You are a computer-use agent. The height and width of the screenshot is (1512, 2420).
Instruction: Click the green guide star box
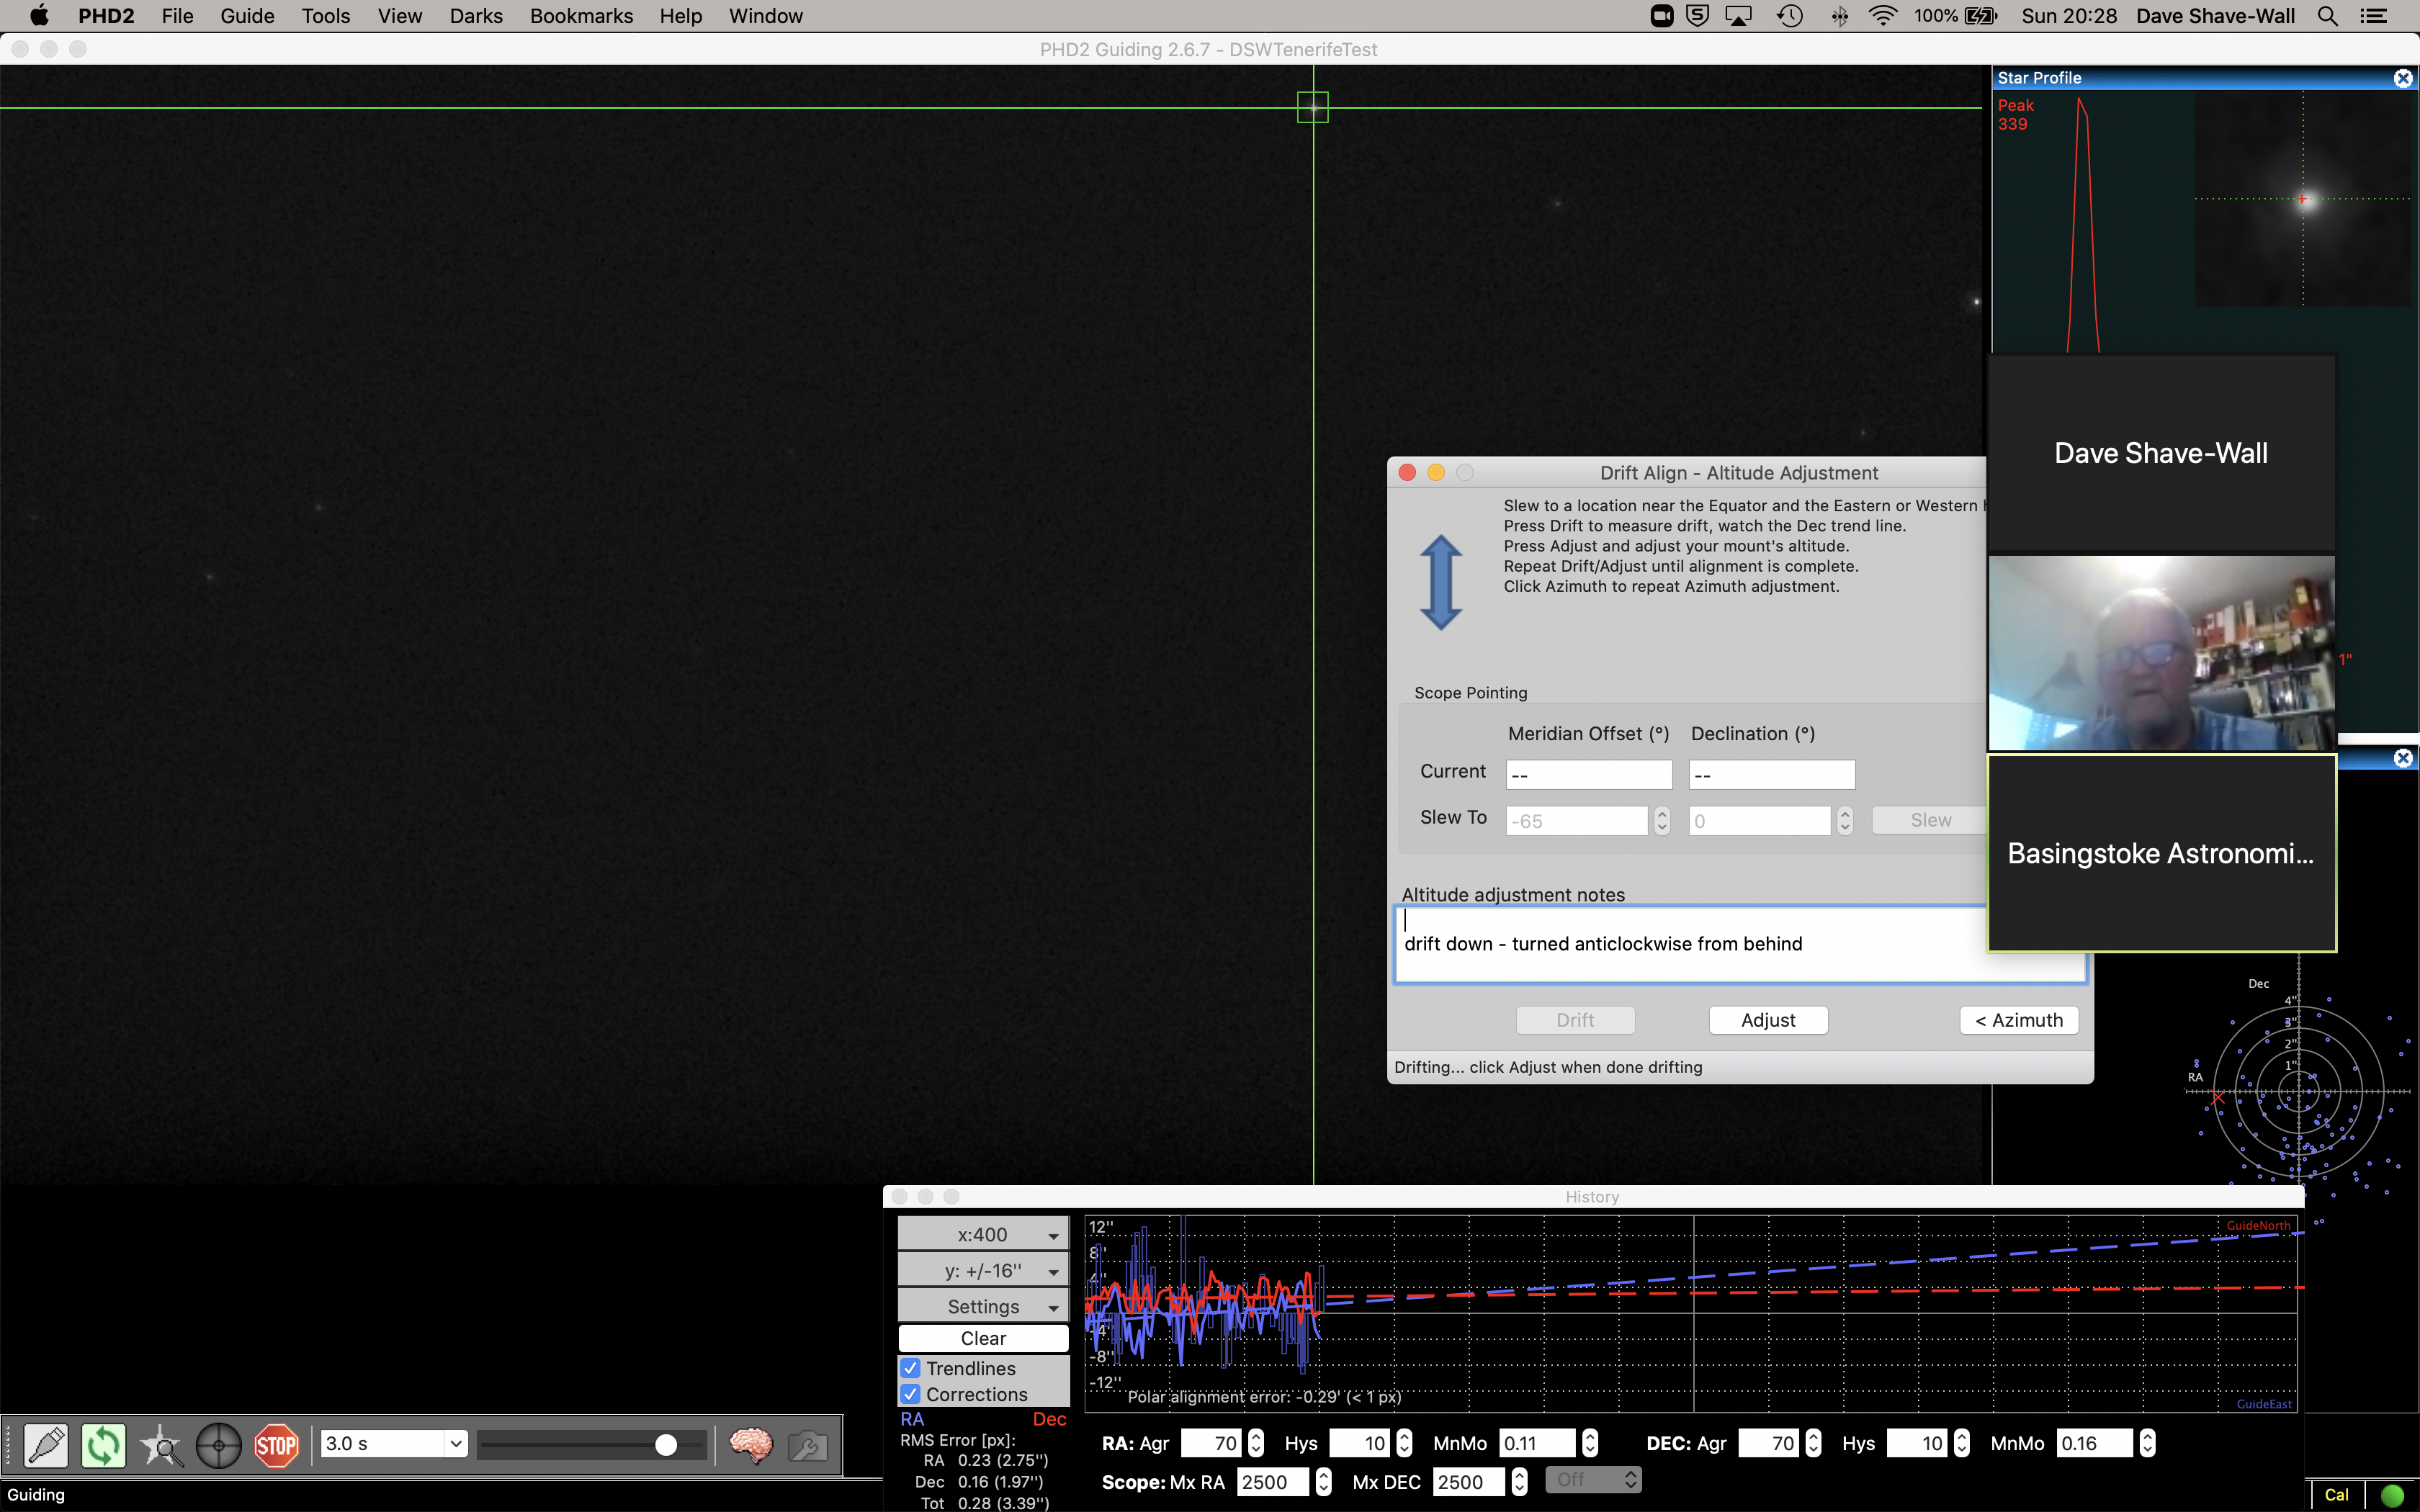tap(1312, 107)
